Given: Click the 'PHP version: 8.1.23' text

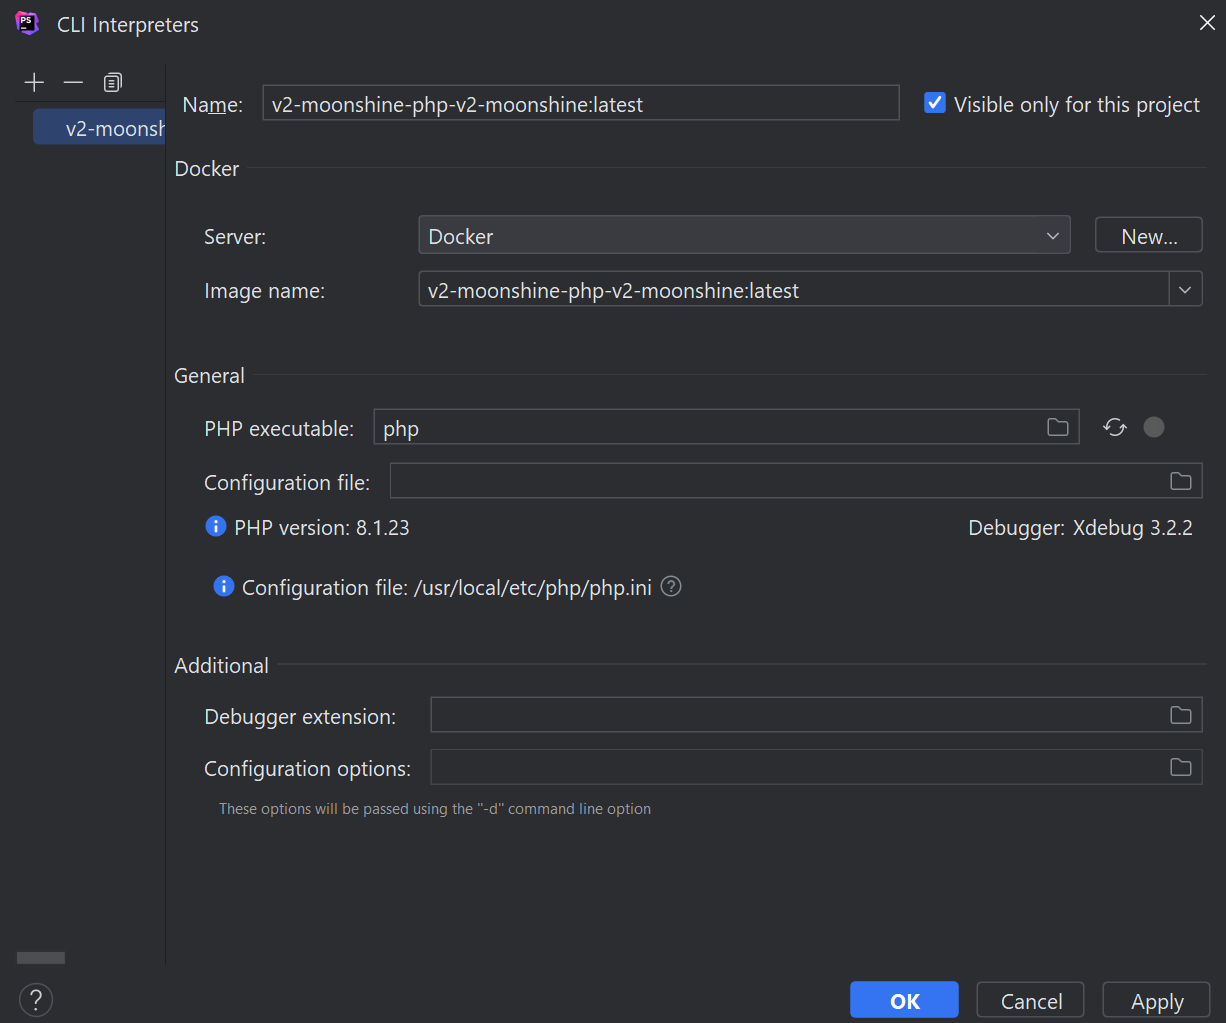Looking at the screenshot, I should [x=322, y=527].
